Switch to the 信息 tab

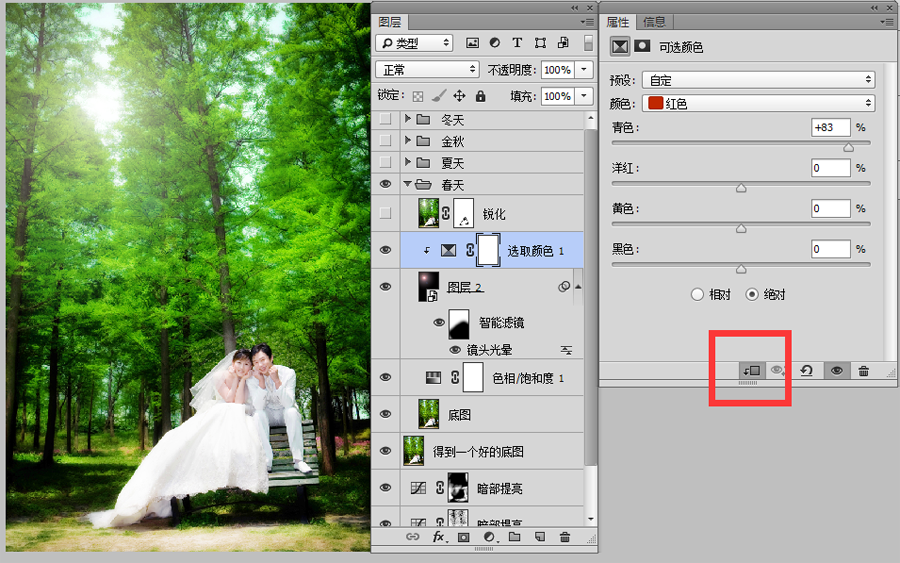654,22
